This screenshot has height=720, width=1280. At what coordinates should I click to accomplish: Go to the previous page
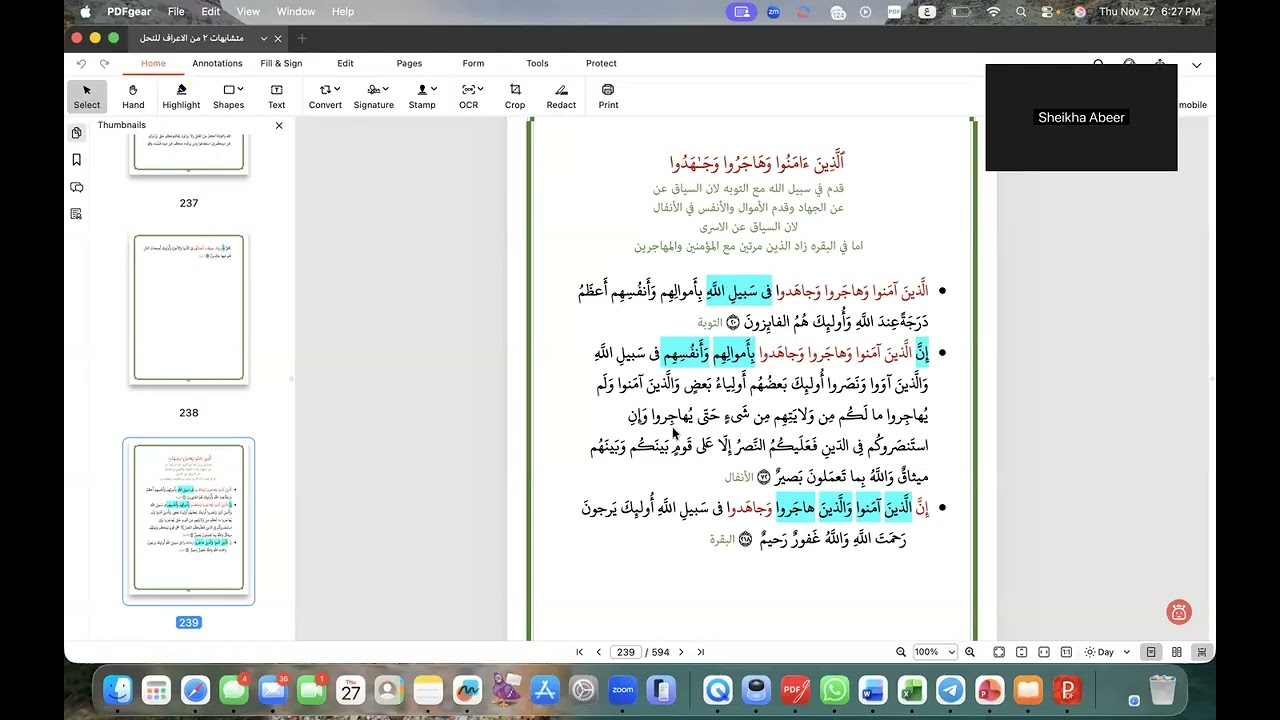(598, 652)
